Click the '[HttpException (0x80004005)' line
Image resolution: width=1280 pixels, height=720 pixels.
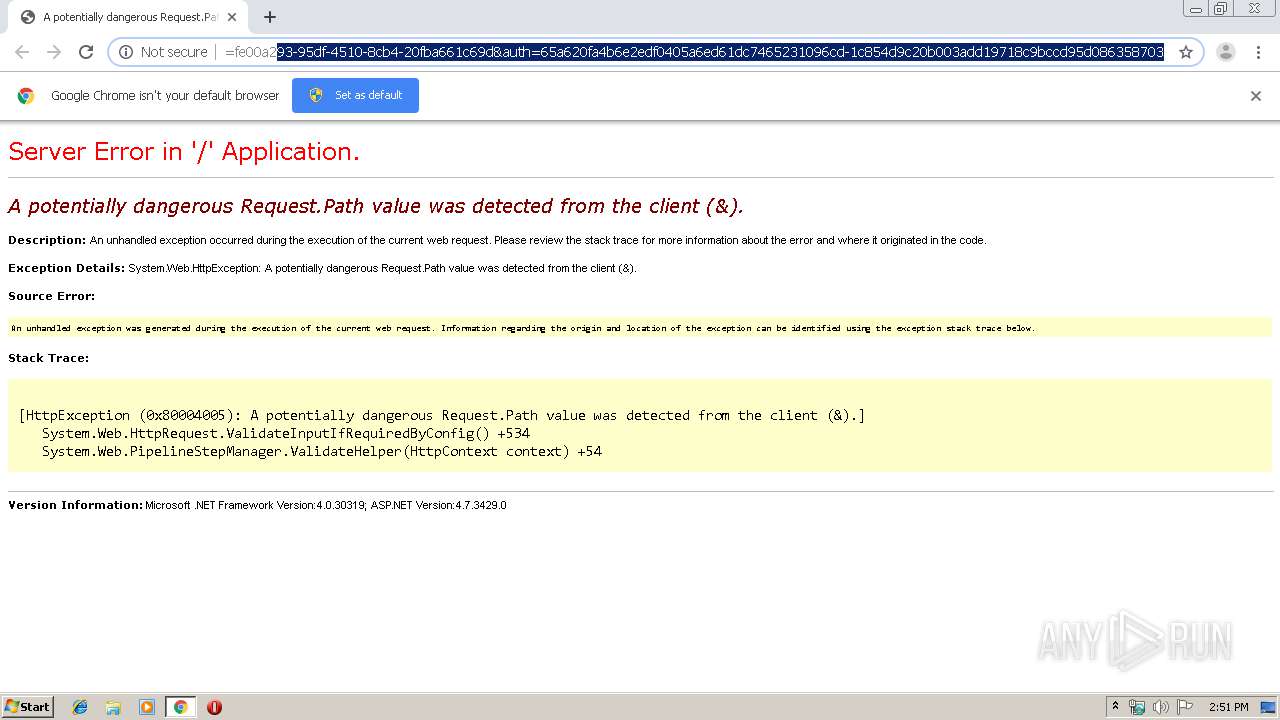[x=442, y=415]
